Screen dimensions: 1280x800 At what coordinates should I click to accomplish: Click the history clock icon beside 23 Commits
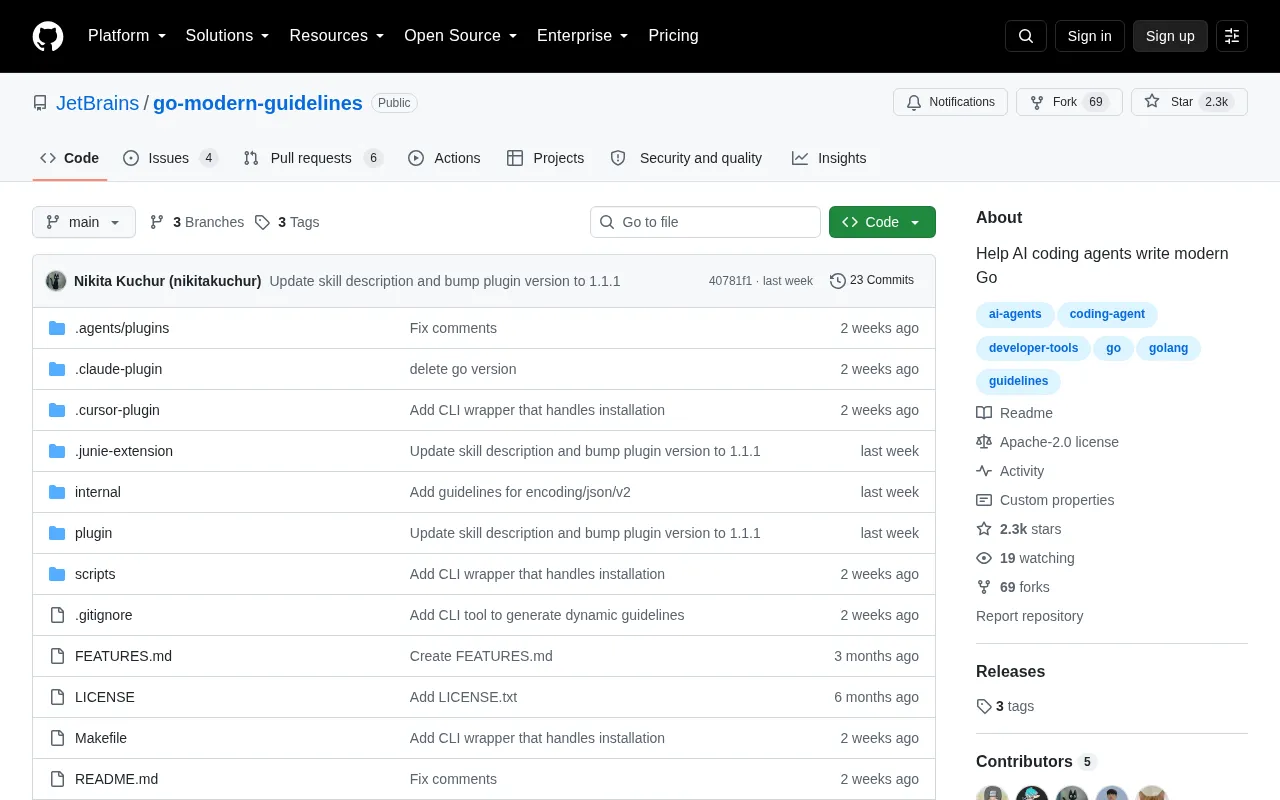838,281
